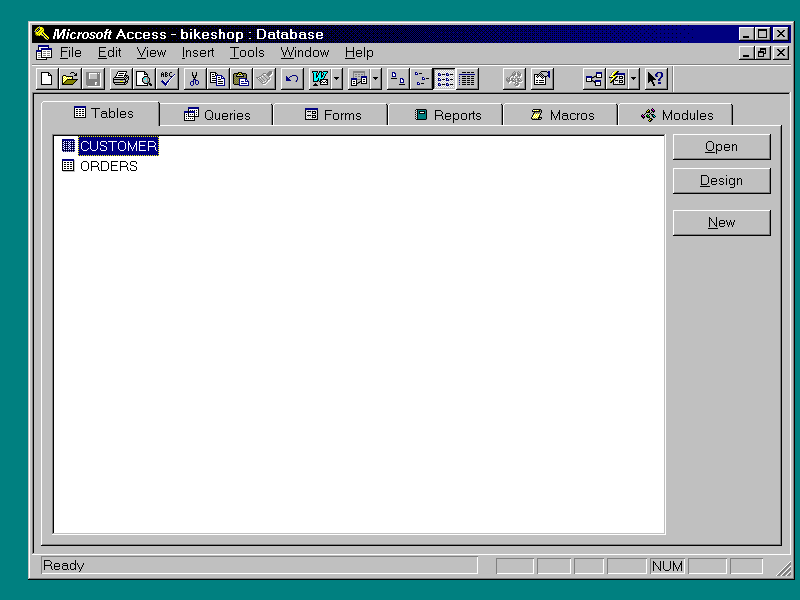This screenshot has height=600, width=800.
Task: Switch to the Queries tab
Action: point(217,115)
